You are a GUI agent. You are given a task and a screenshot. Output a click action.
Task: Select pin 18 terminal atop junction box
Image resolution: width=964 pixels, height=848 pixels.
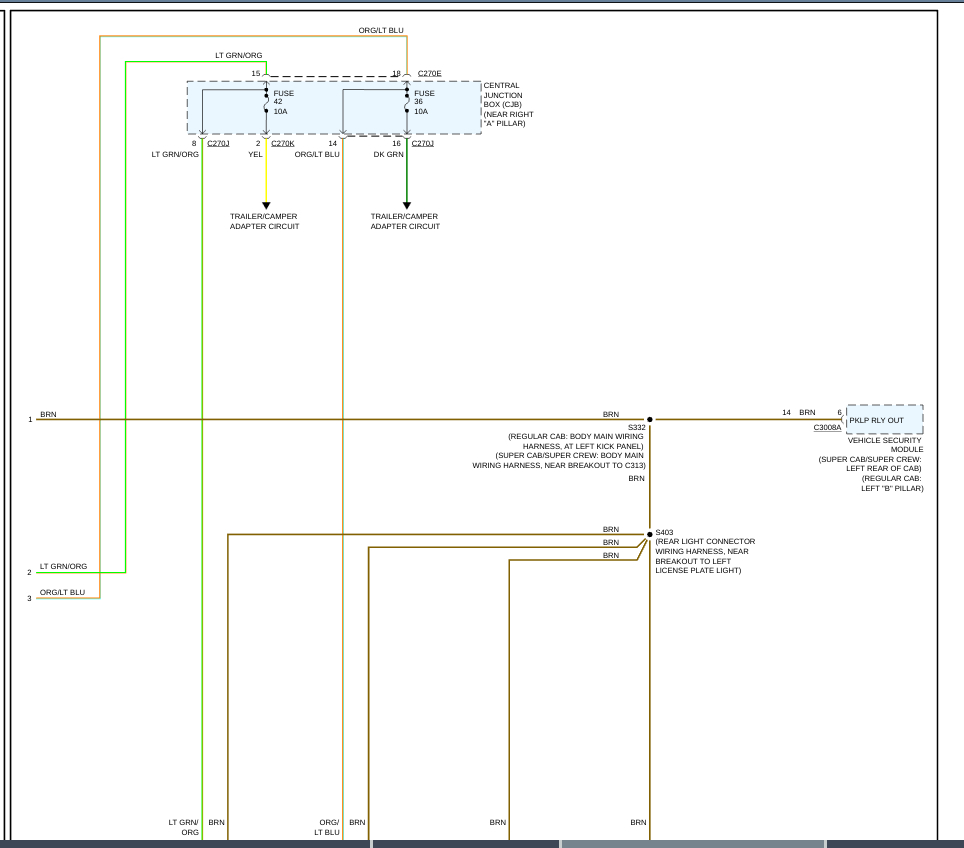coord(407,75)
